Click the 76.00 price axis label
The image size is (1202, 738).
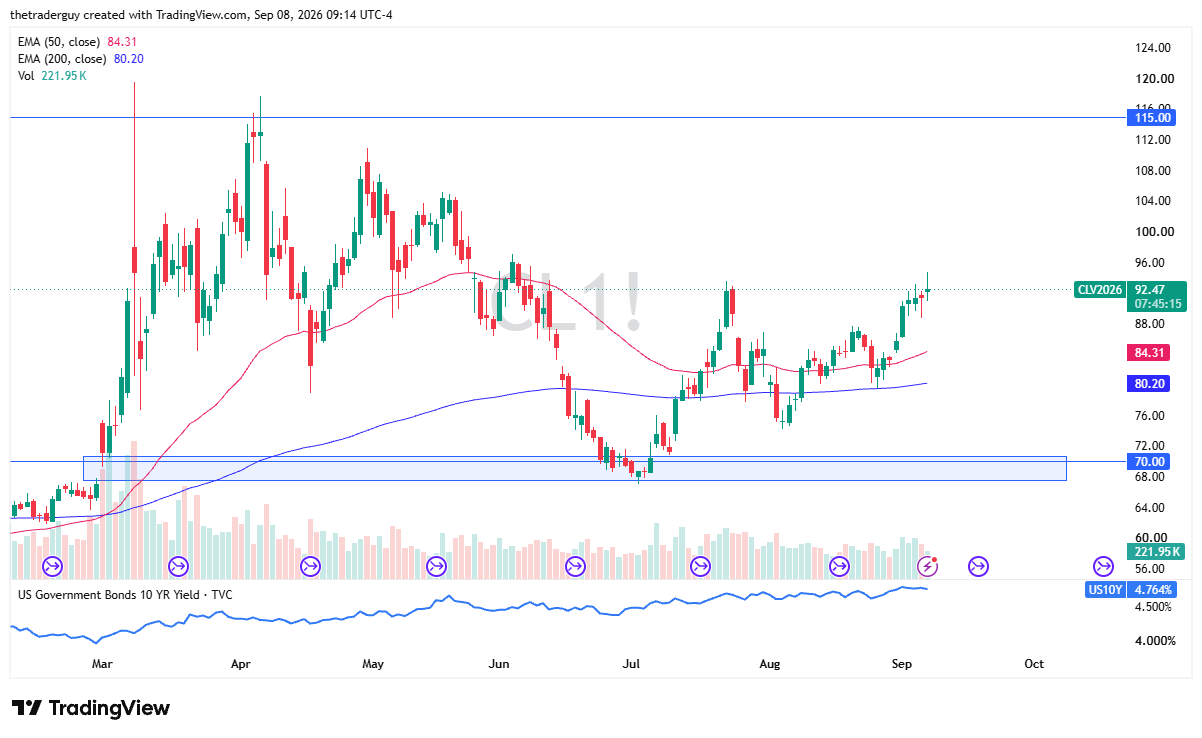point(1149,416)
